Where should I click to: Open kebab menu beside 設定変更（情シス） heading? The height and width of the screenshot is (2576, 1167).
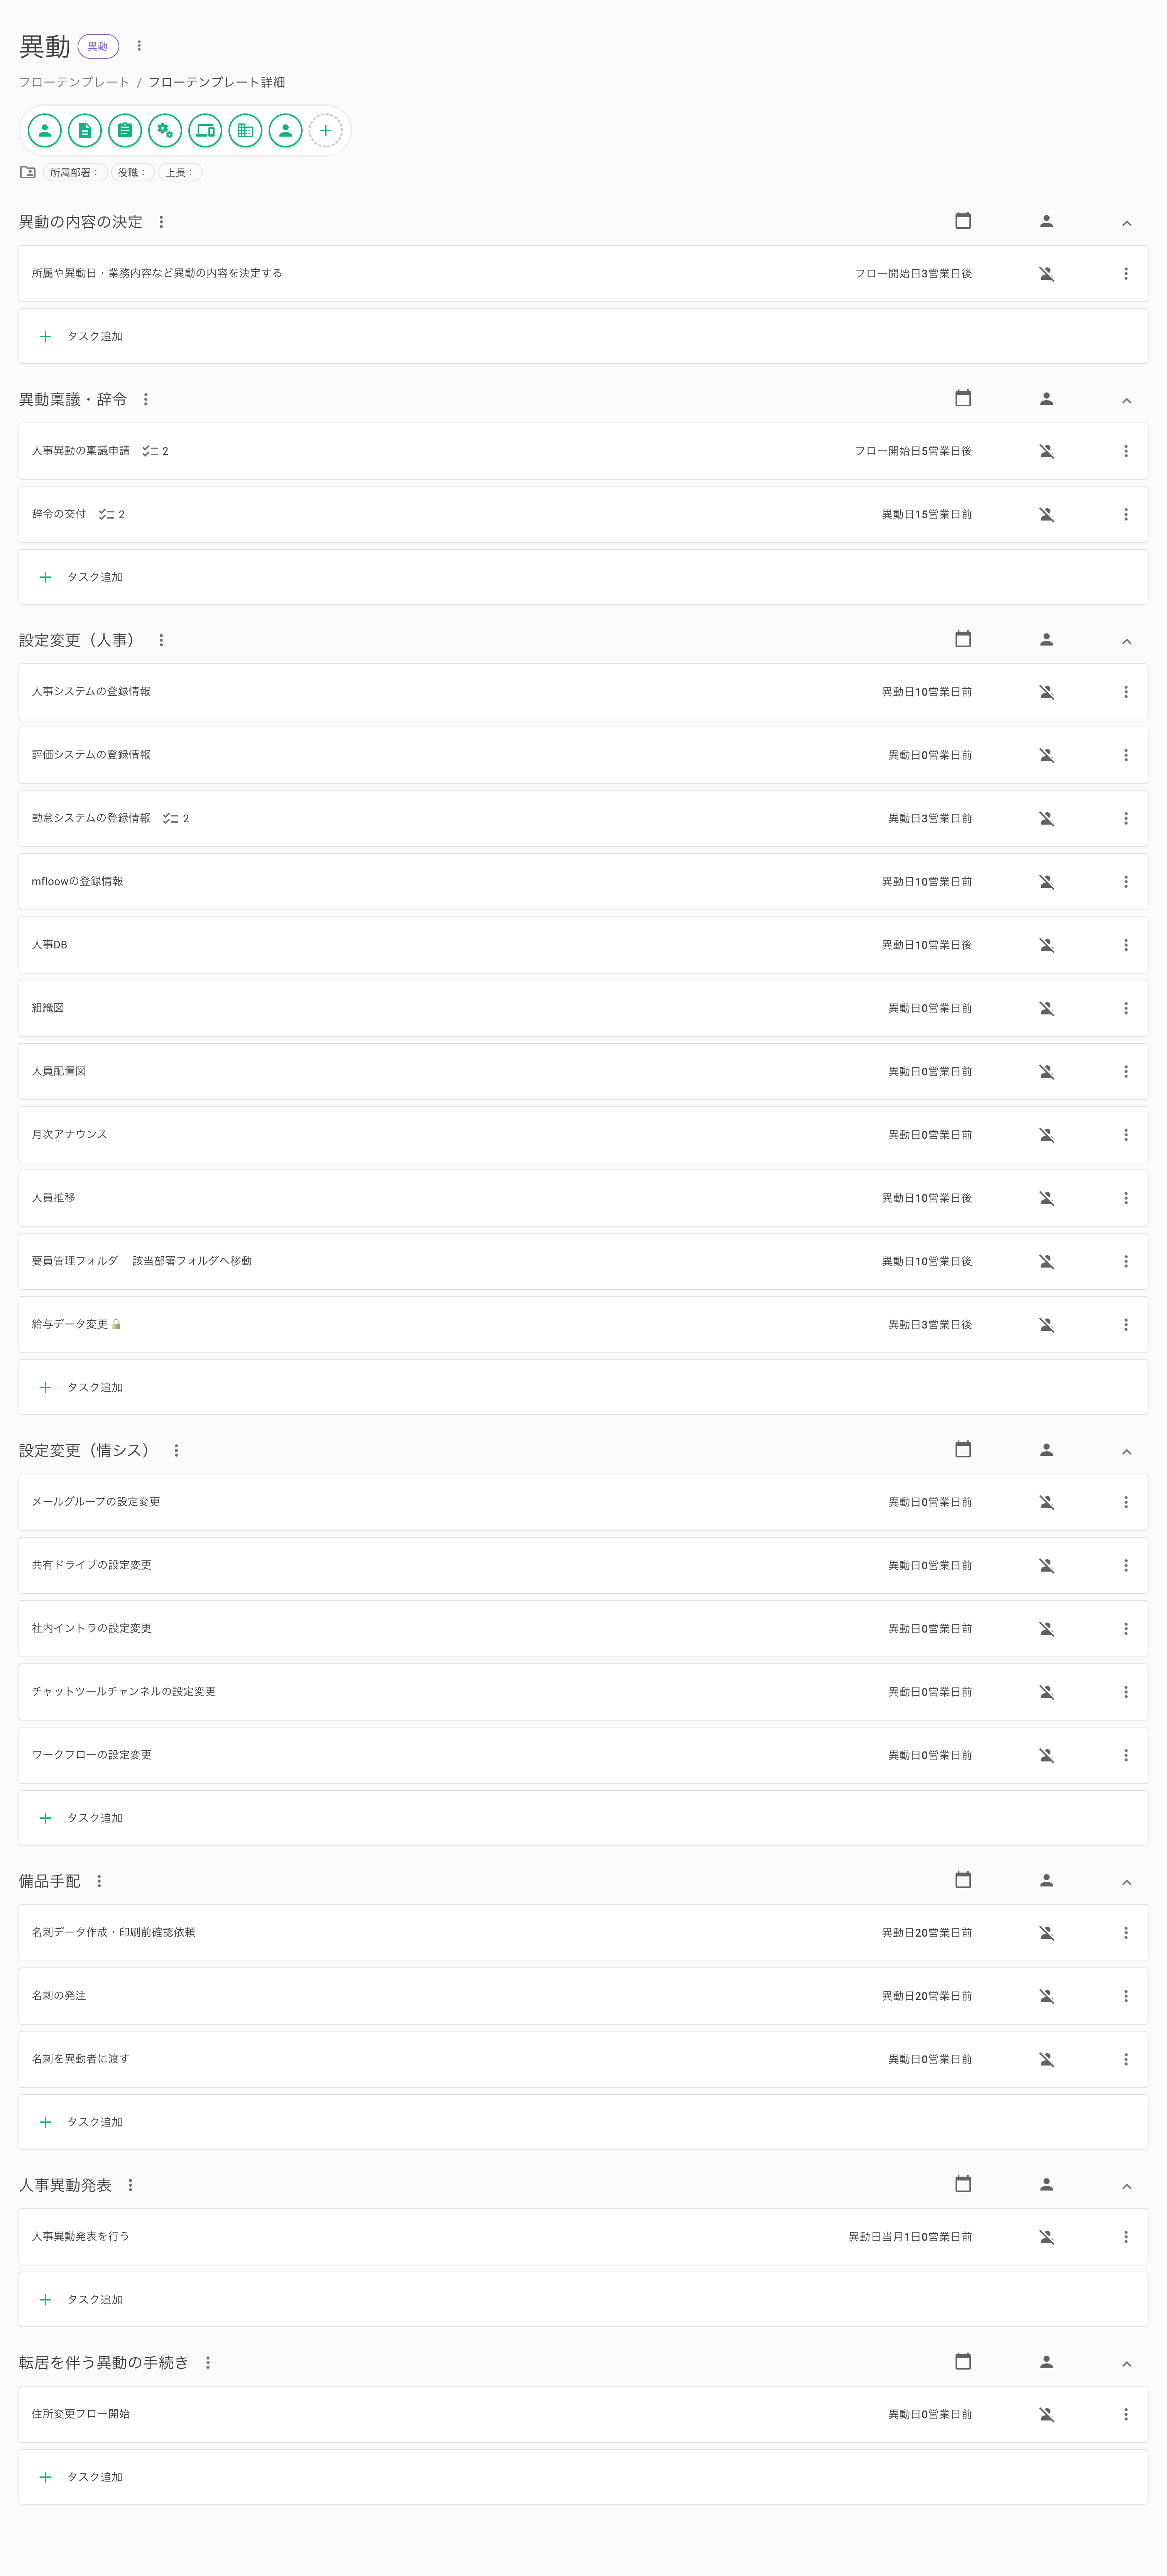(176, 1451)
